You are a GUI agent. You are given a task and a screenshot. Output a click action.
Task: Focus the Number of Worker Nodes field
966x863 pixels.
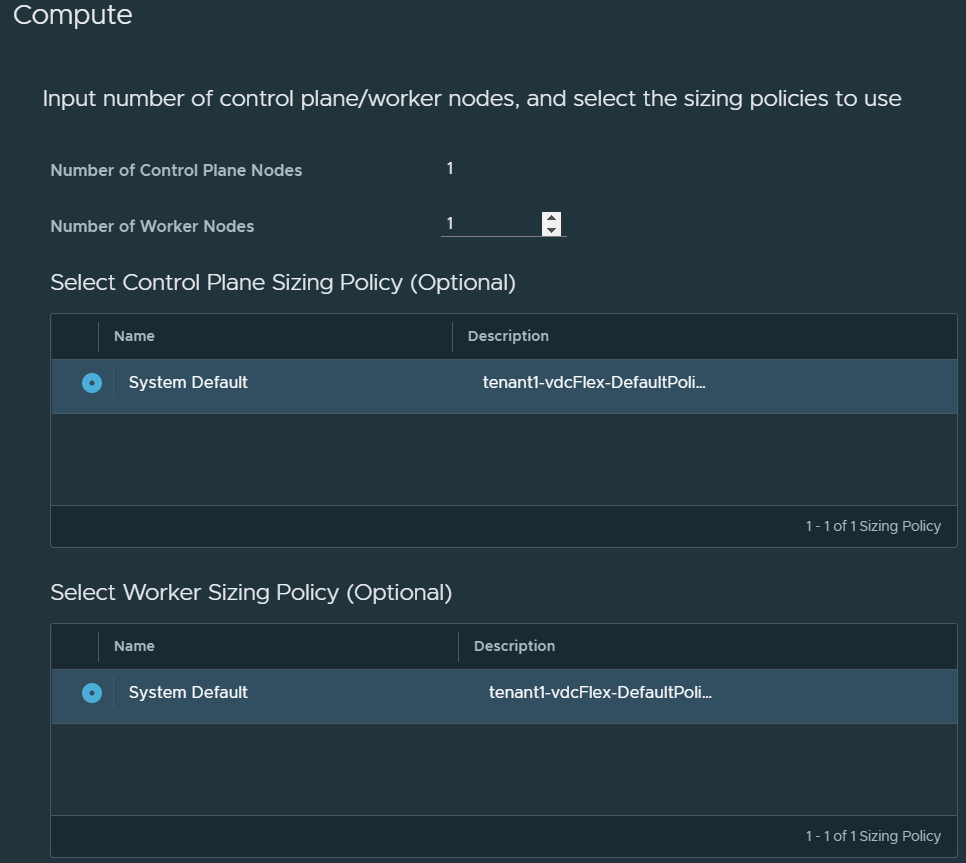pos(490,224)
